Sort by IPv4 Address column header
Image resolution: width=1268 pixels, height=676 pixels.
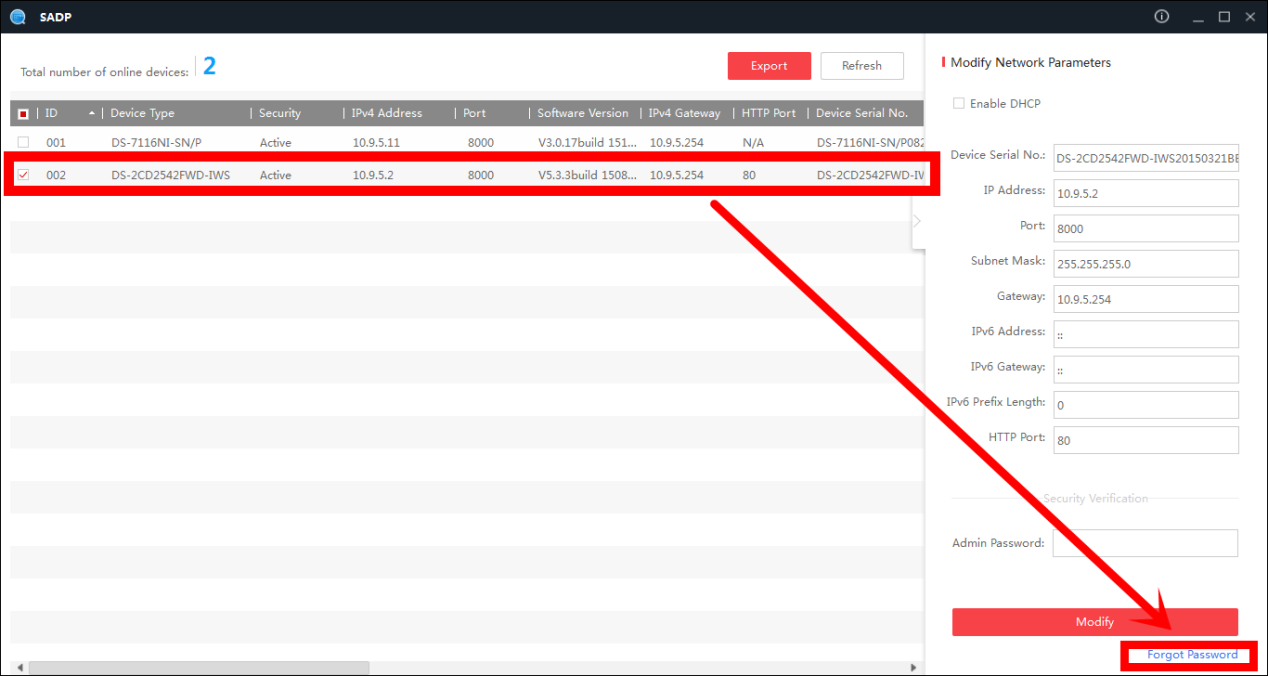[387, 113]
